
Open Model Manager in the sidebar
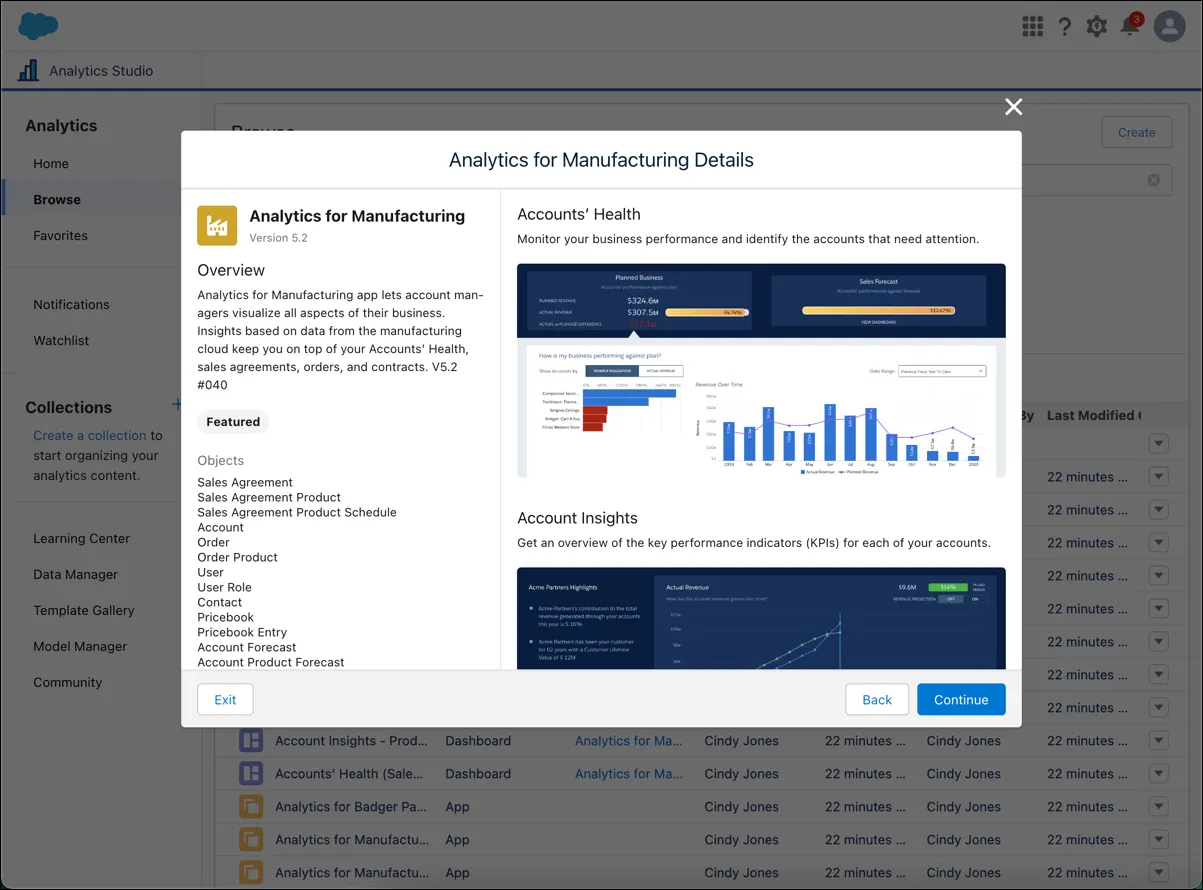click(80, 647)
